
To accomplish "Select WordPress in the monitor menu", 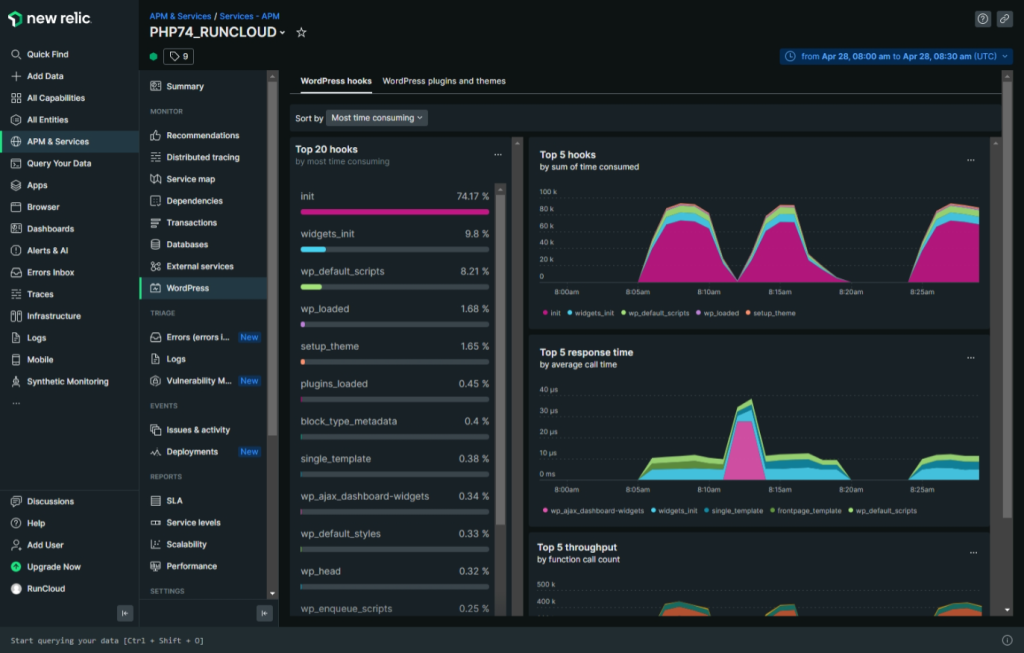I will click(203, 288).
